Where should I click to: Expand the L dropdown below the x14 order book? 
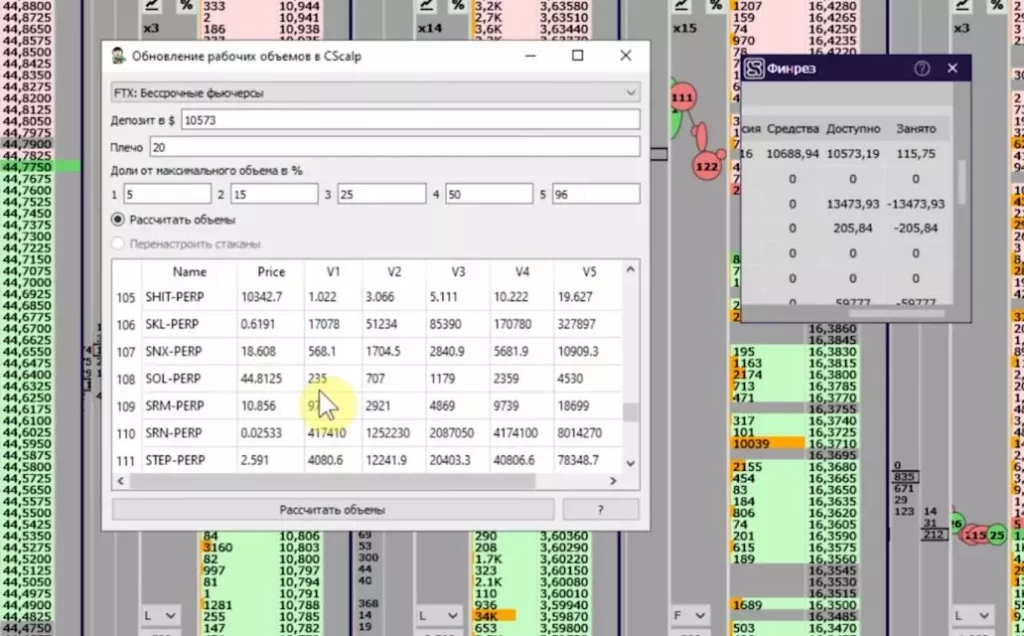[x=437, y=615]
